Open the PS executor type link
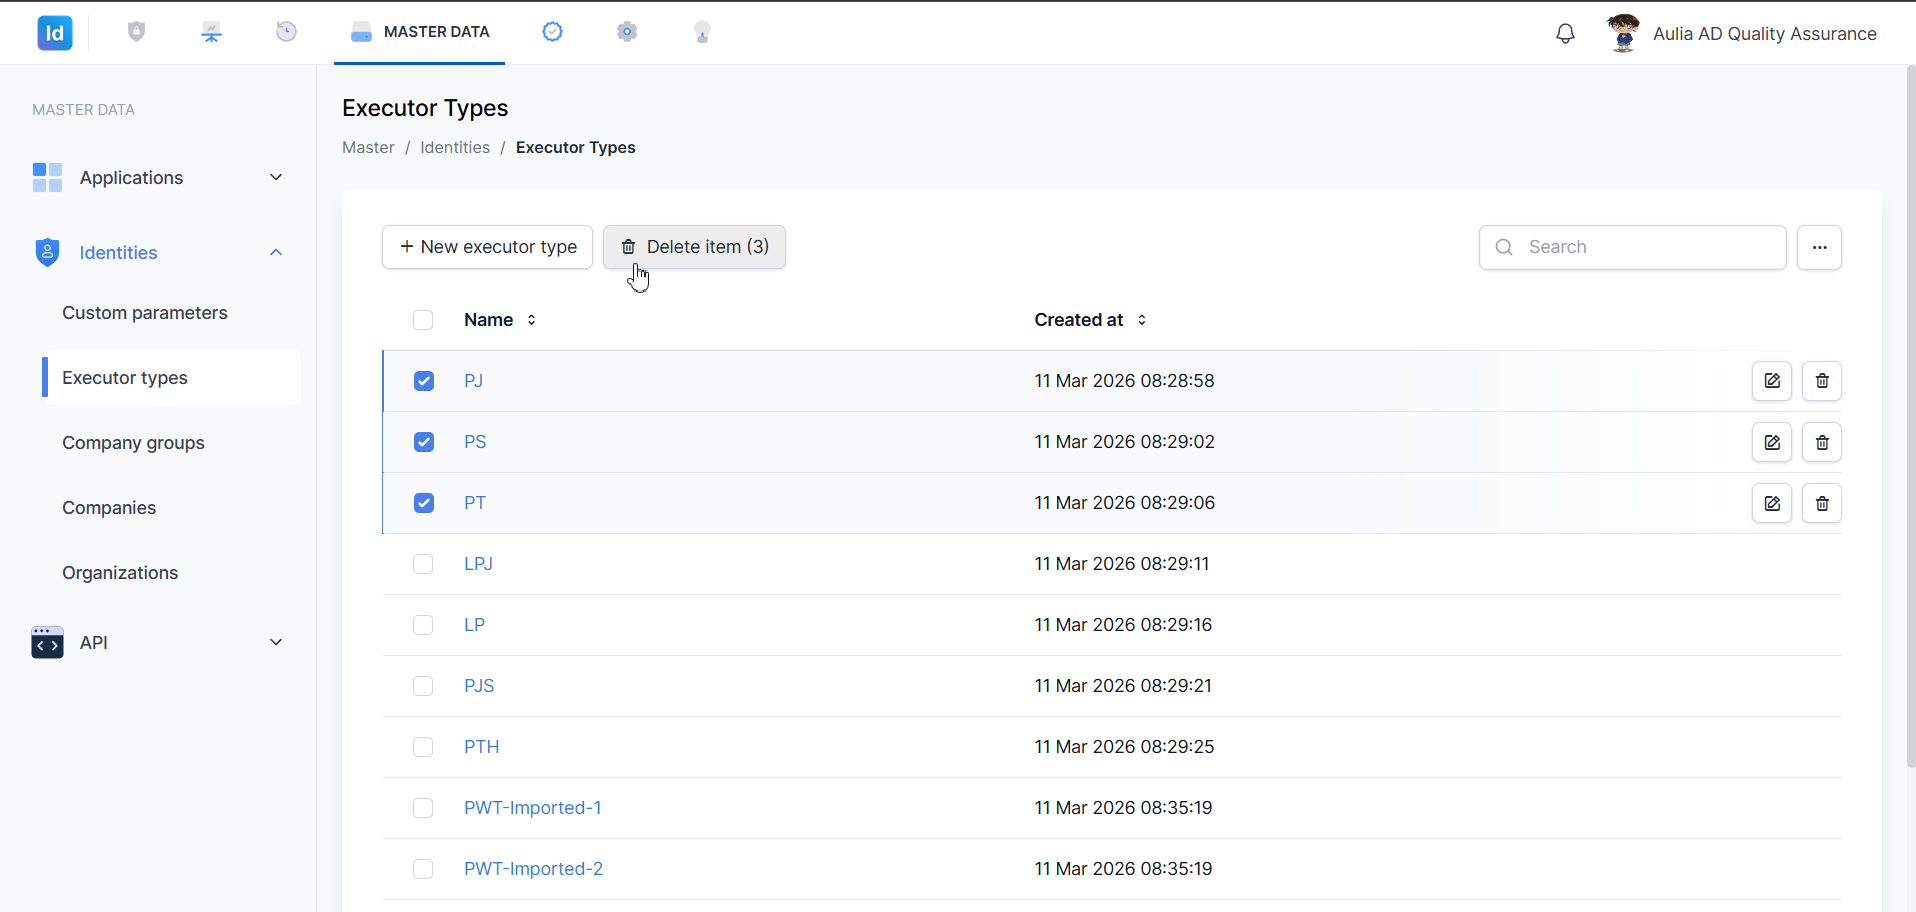This screenshot has width=1916, height=912. 475,442
